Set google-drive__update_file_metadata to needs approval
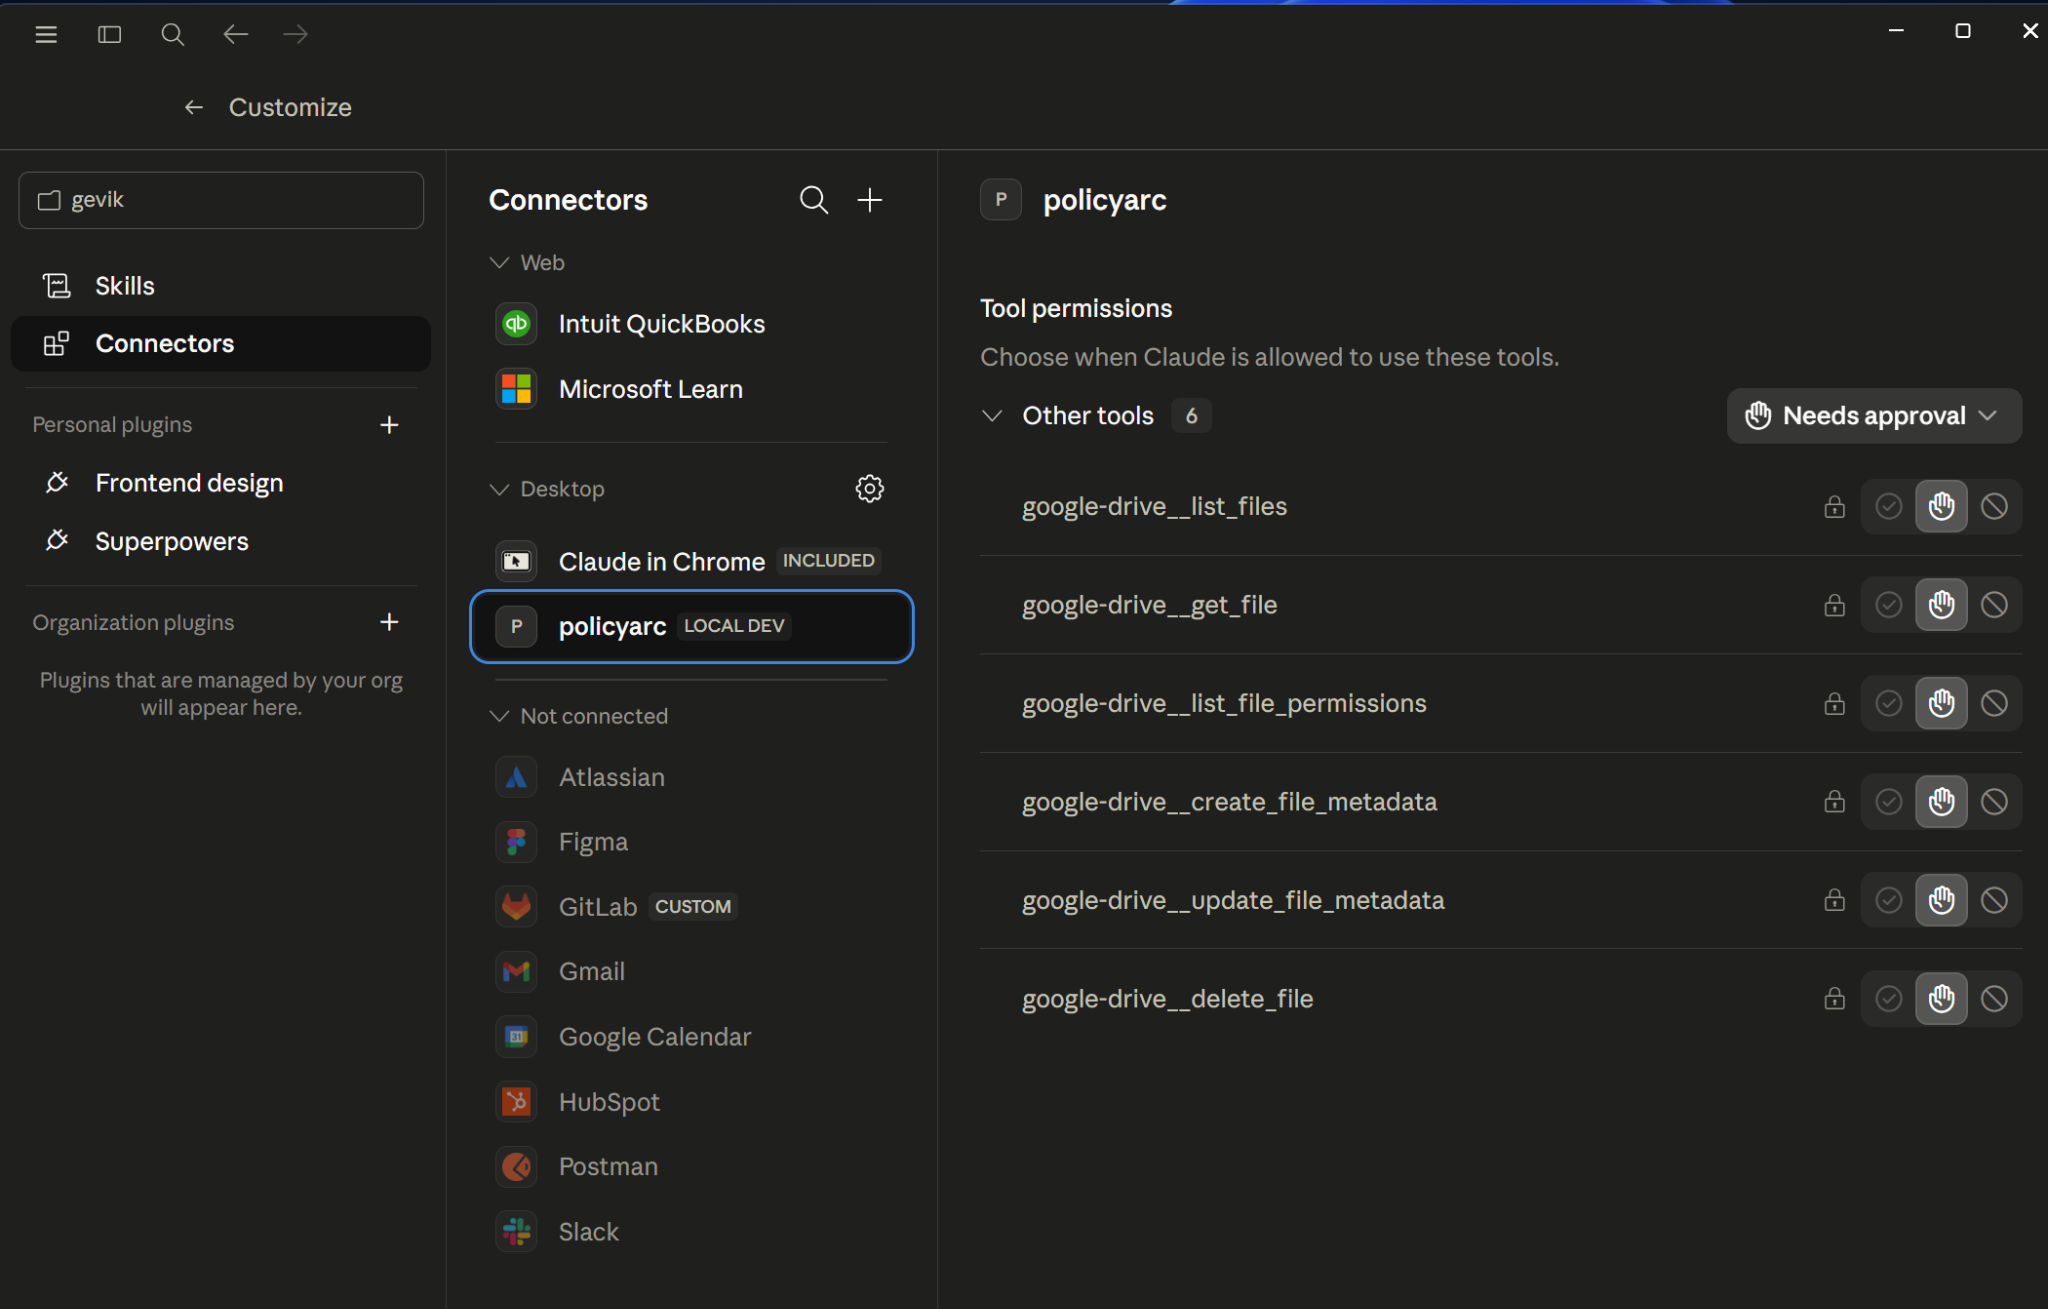The height and width of the screenshot is (1309, 2048). tap(1941, 900)
